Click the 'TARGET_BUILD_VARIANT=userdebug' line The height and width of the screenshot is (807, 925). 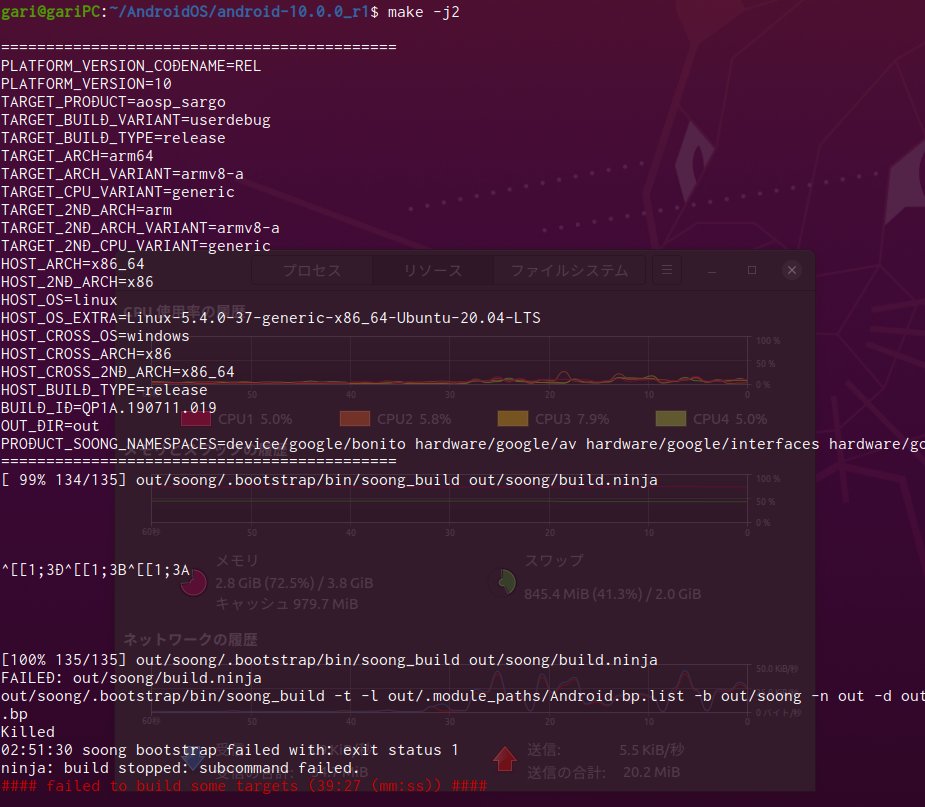coord(136,120)
